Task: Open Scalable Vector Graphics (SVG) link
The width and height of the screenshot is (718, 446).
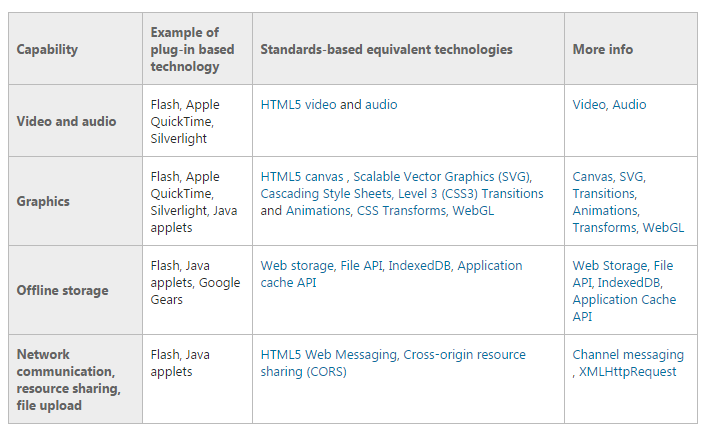Action: 441,177
